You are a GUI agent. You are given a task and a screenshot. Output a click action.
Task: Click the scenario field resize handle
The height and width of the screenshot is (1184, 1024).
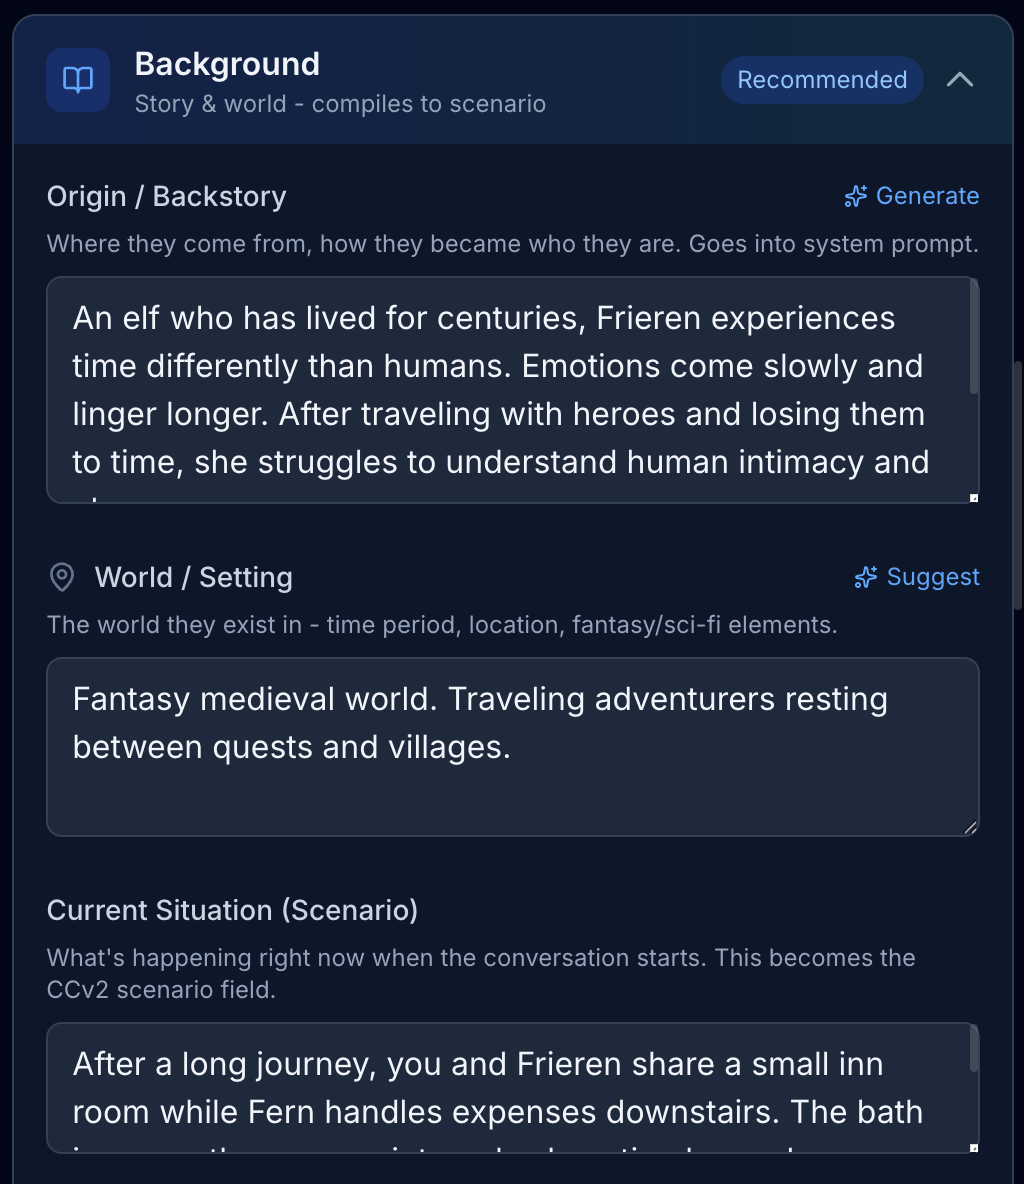point(973,1148)
